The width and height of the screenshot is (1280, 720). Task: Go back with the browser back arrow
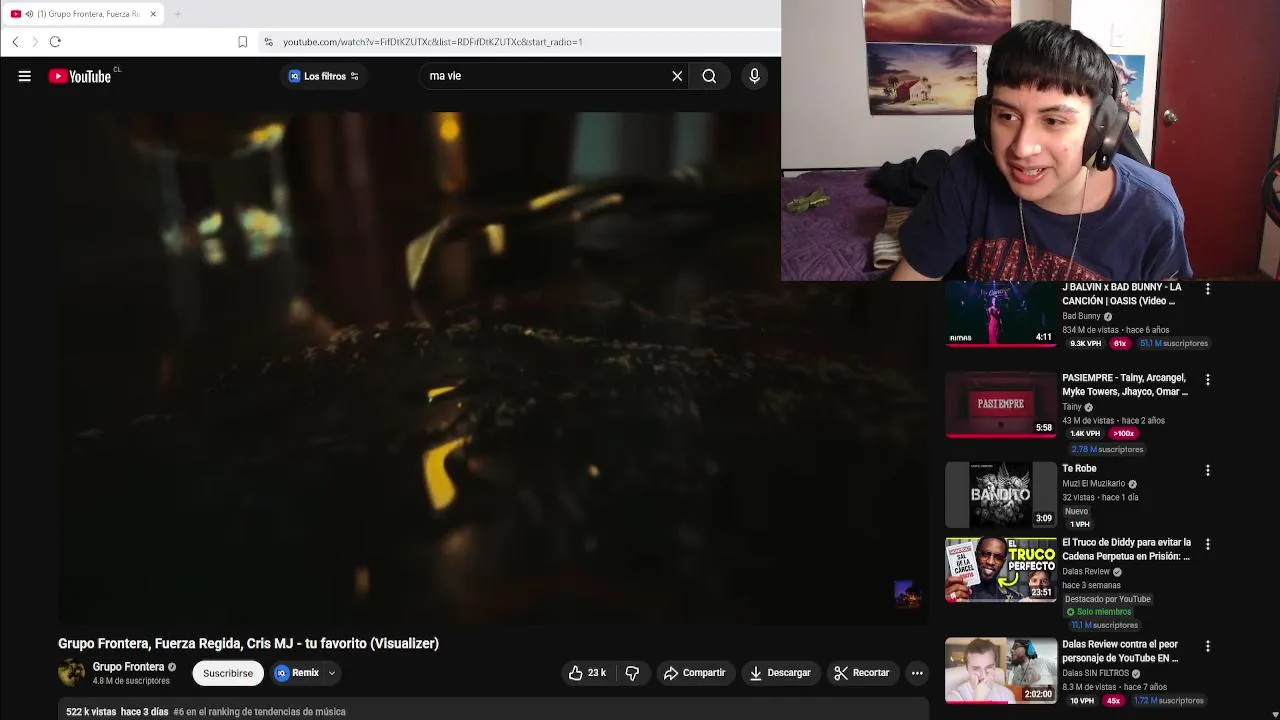click(15, 42)
